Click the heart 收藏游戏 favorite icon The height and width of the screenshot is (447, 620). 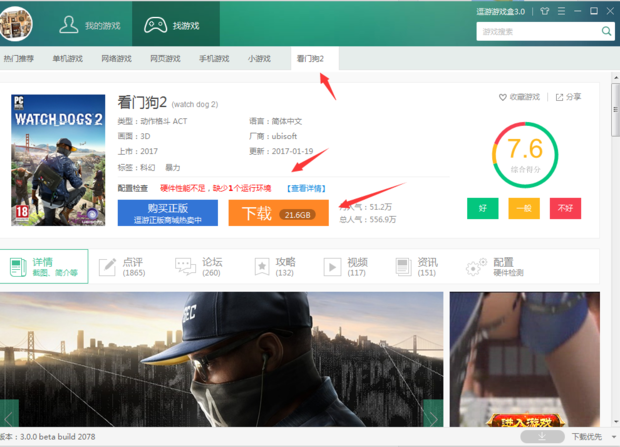(x=502, y=97)
